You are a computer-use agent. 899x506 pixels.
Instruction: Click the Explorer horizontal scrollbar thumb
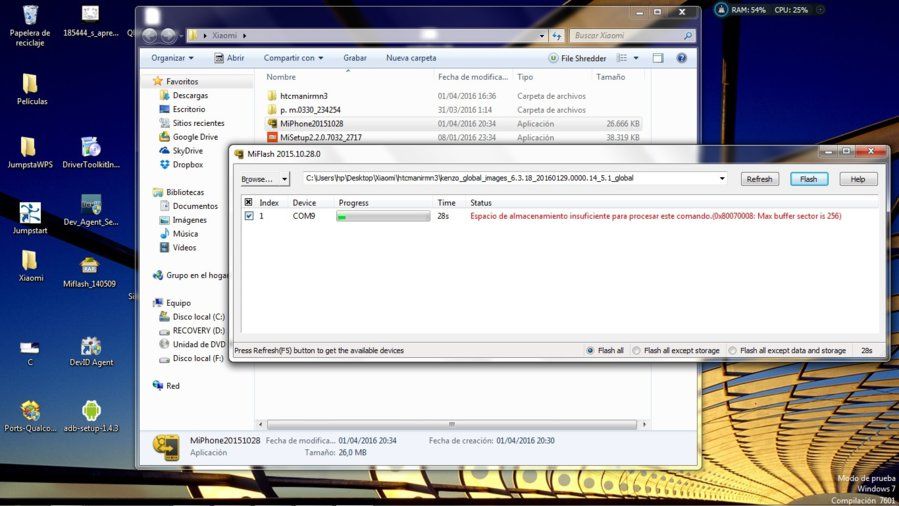tap(452, 424)
